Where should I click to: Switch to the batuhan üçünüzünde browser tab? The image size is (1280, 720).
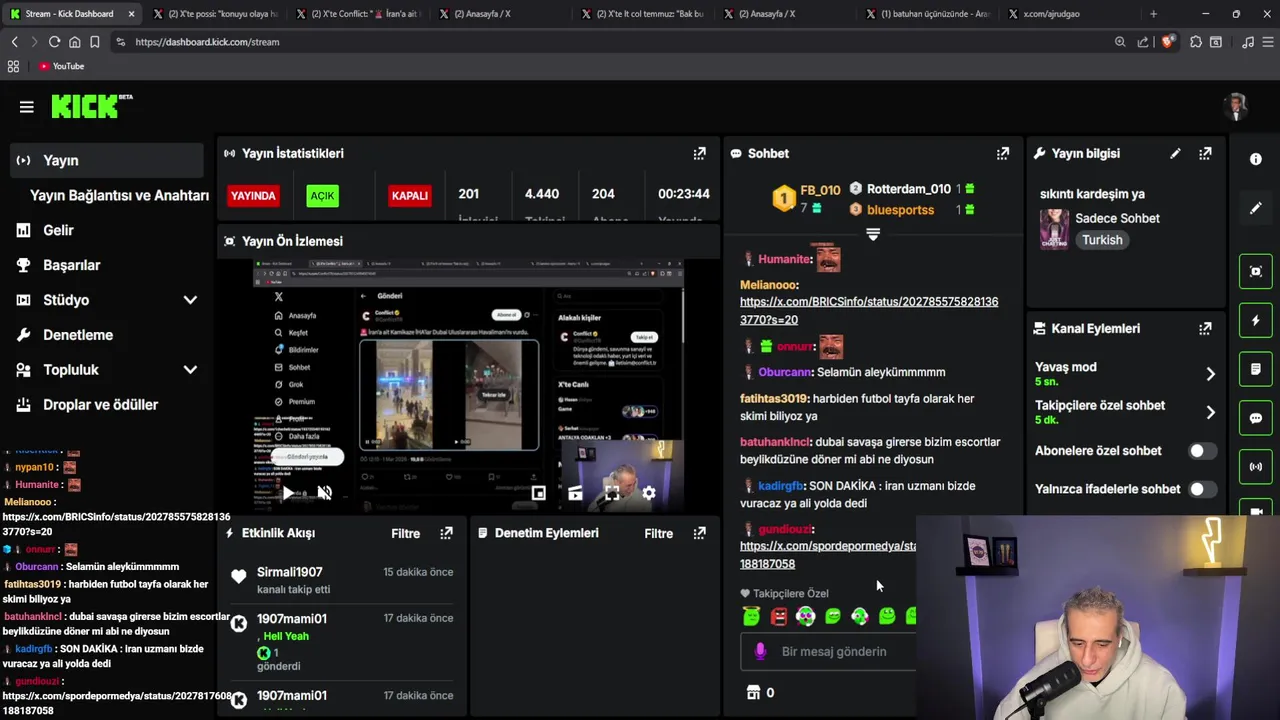pos(927,14)
